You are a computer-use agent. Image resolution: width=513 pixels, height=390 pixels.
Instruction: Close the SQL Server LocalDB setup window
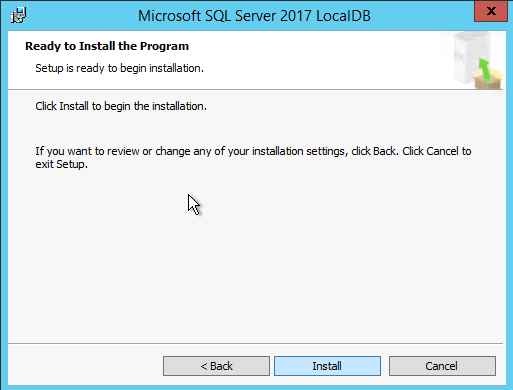point(491,11)
